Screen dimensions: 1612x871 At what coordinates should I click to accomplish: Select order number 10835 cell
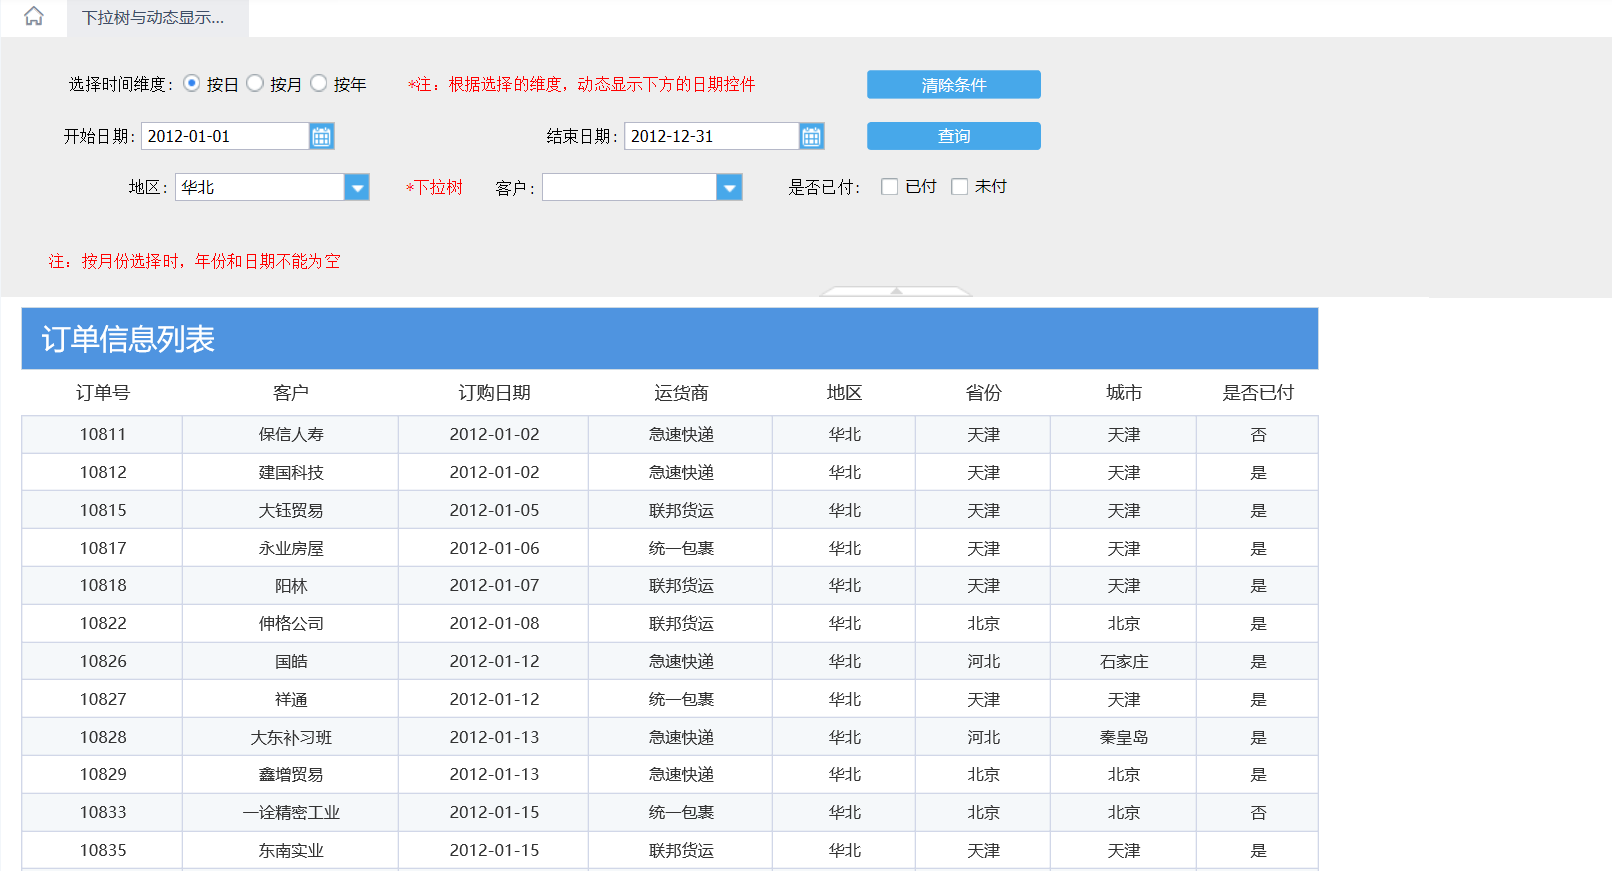click(x=103, y=850)
